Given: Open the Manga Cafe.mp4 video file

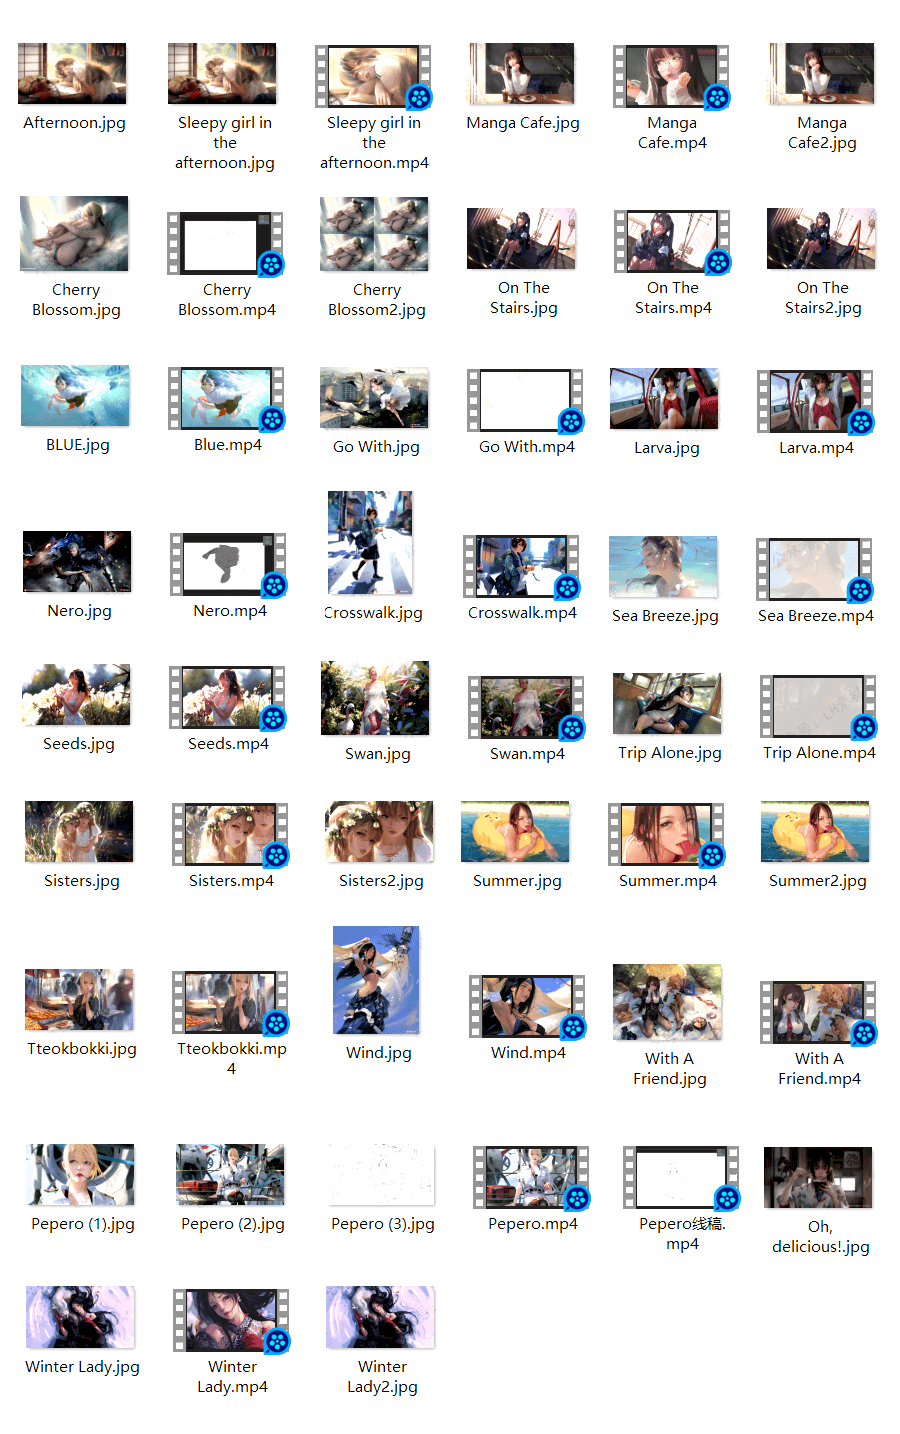Looking at the screenshot, I should tap(671, 77).
